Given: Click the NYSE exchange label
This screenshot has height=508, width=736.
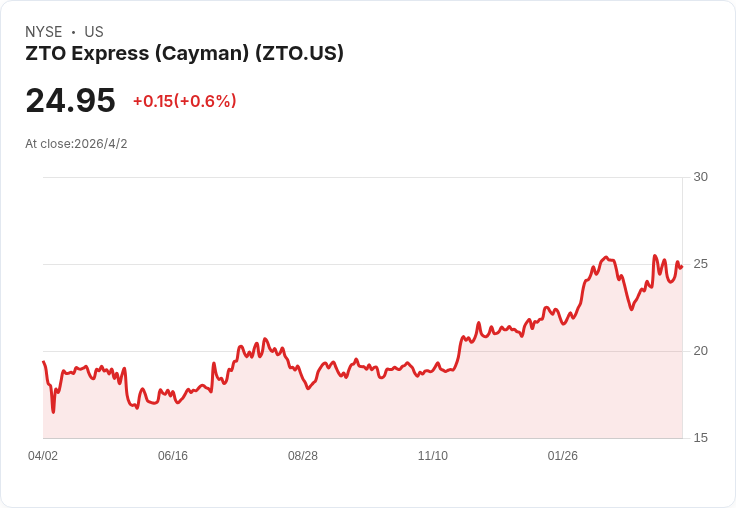Looking at the screenshot, I should 43,32.
